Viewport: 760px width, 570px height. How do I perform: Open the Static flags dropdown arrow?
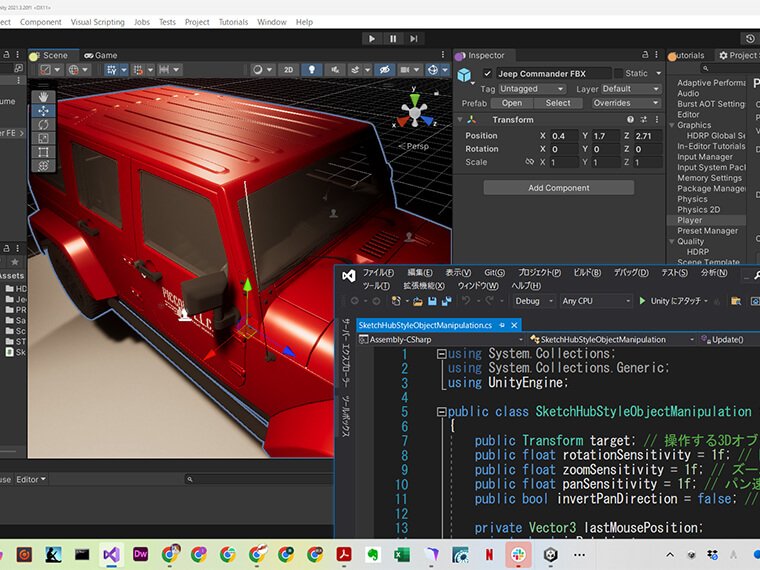[x=658, y=73]
